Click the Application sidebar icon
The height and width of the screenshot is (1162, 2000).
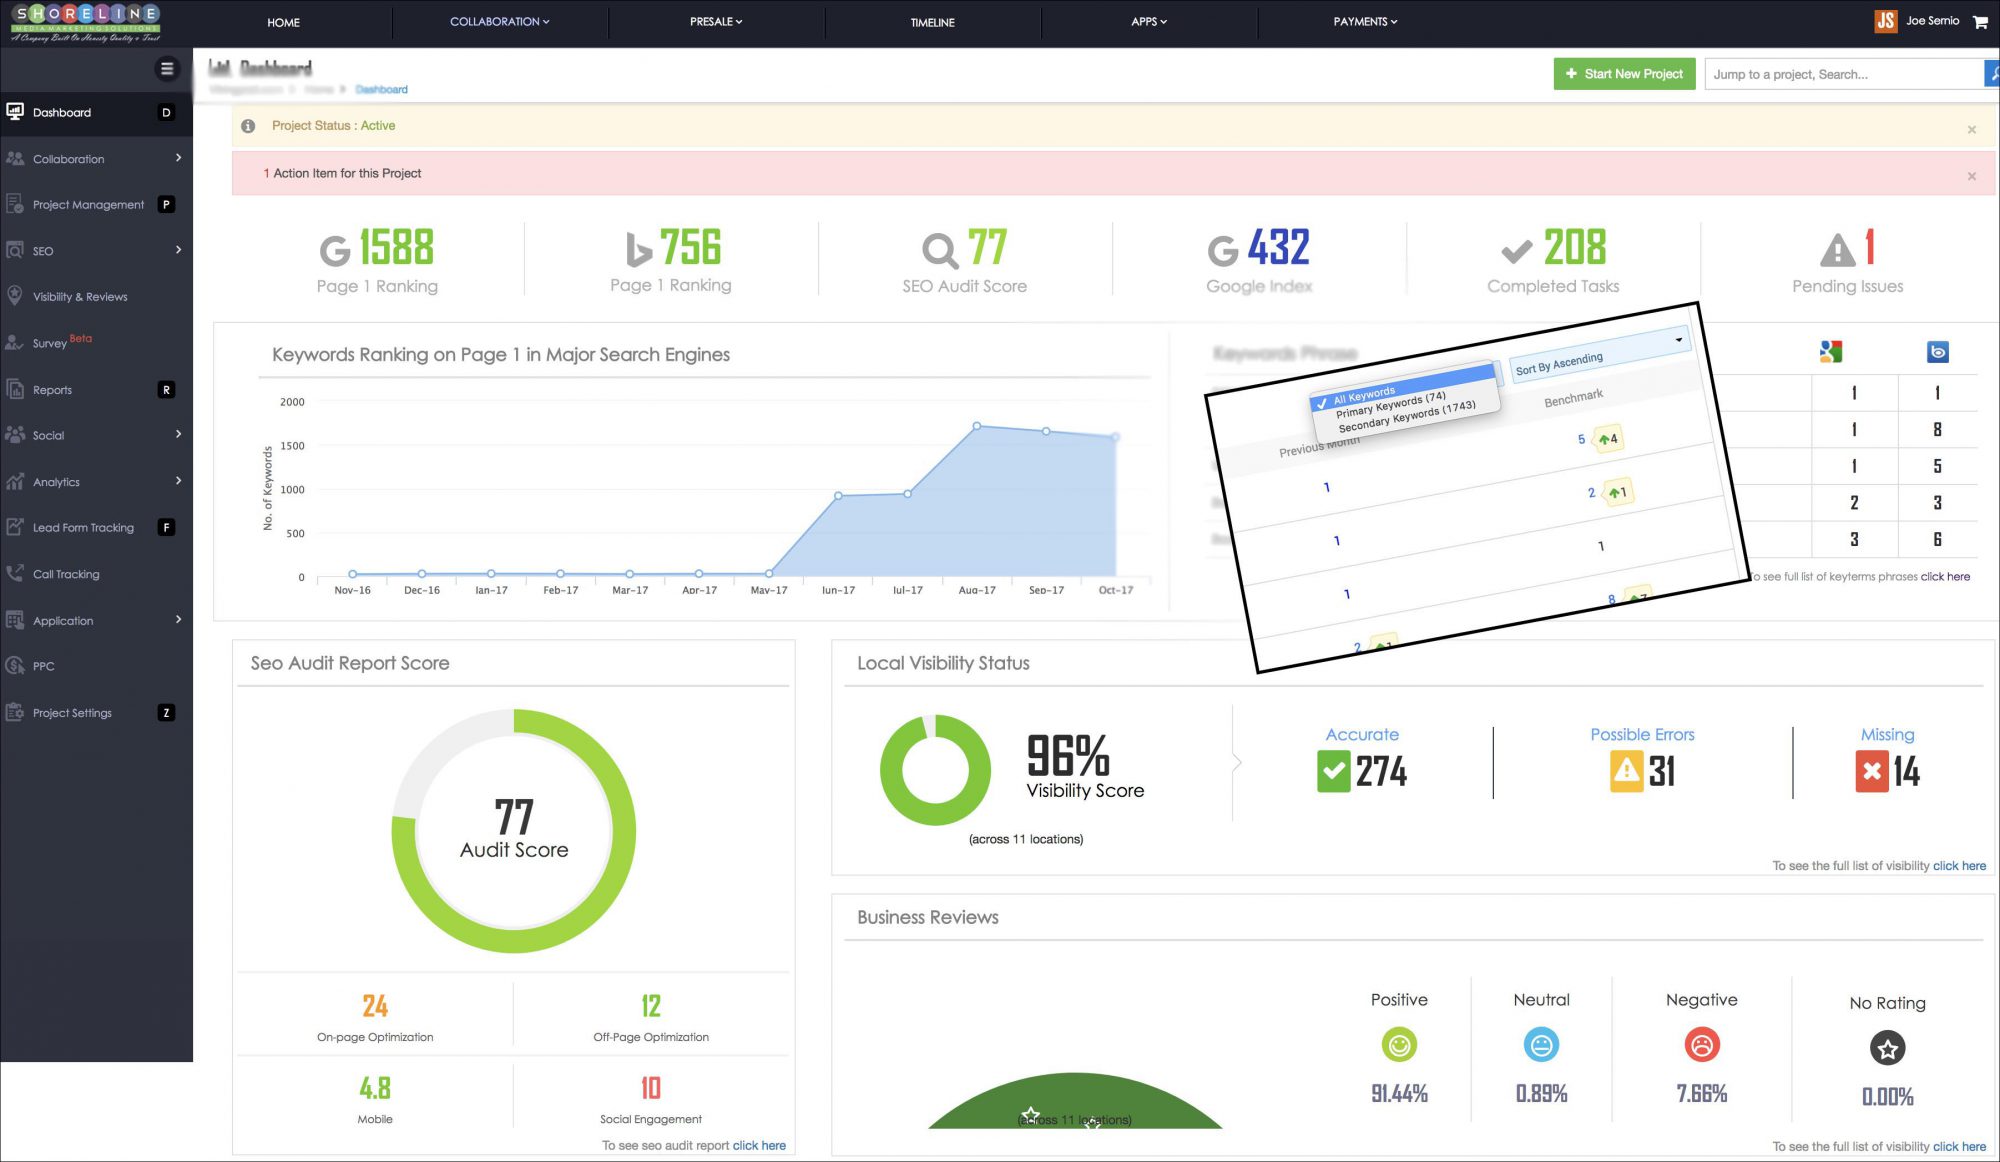pyautogui.click(x=15, y=620)
